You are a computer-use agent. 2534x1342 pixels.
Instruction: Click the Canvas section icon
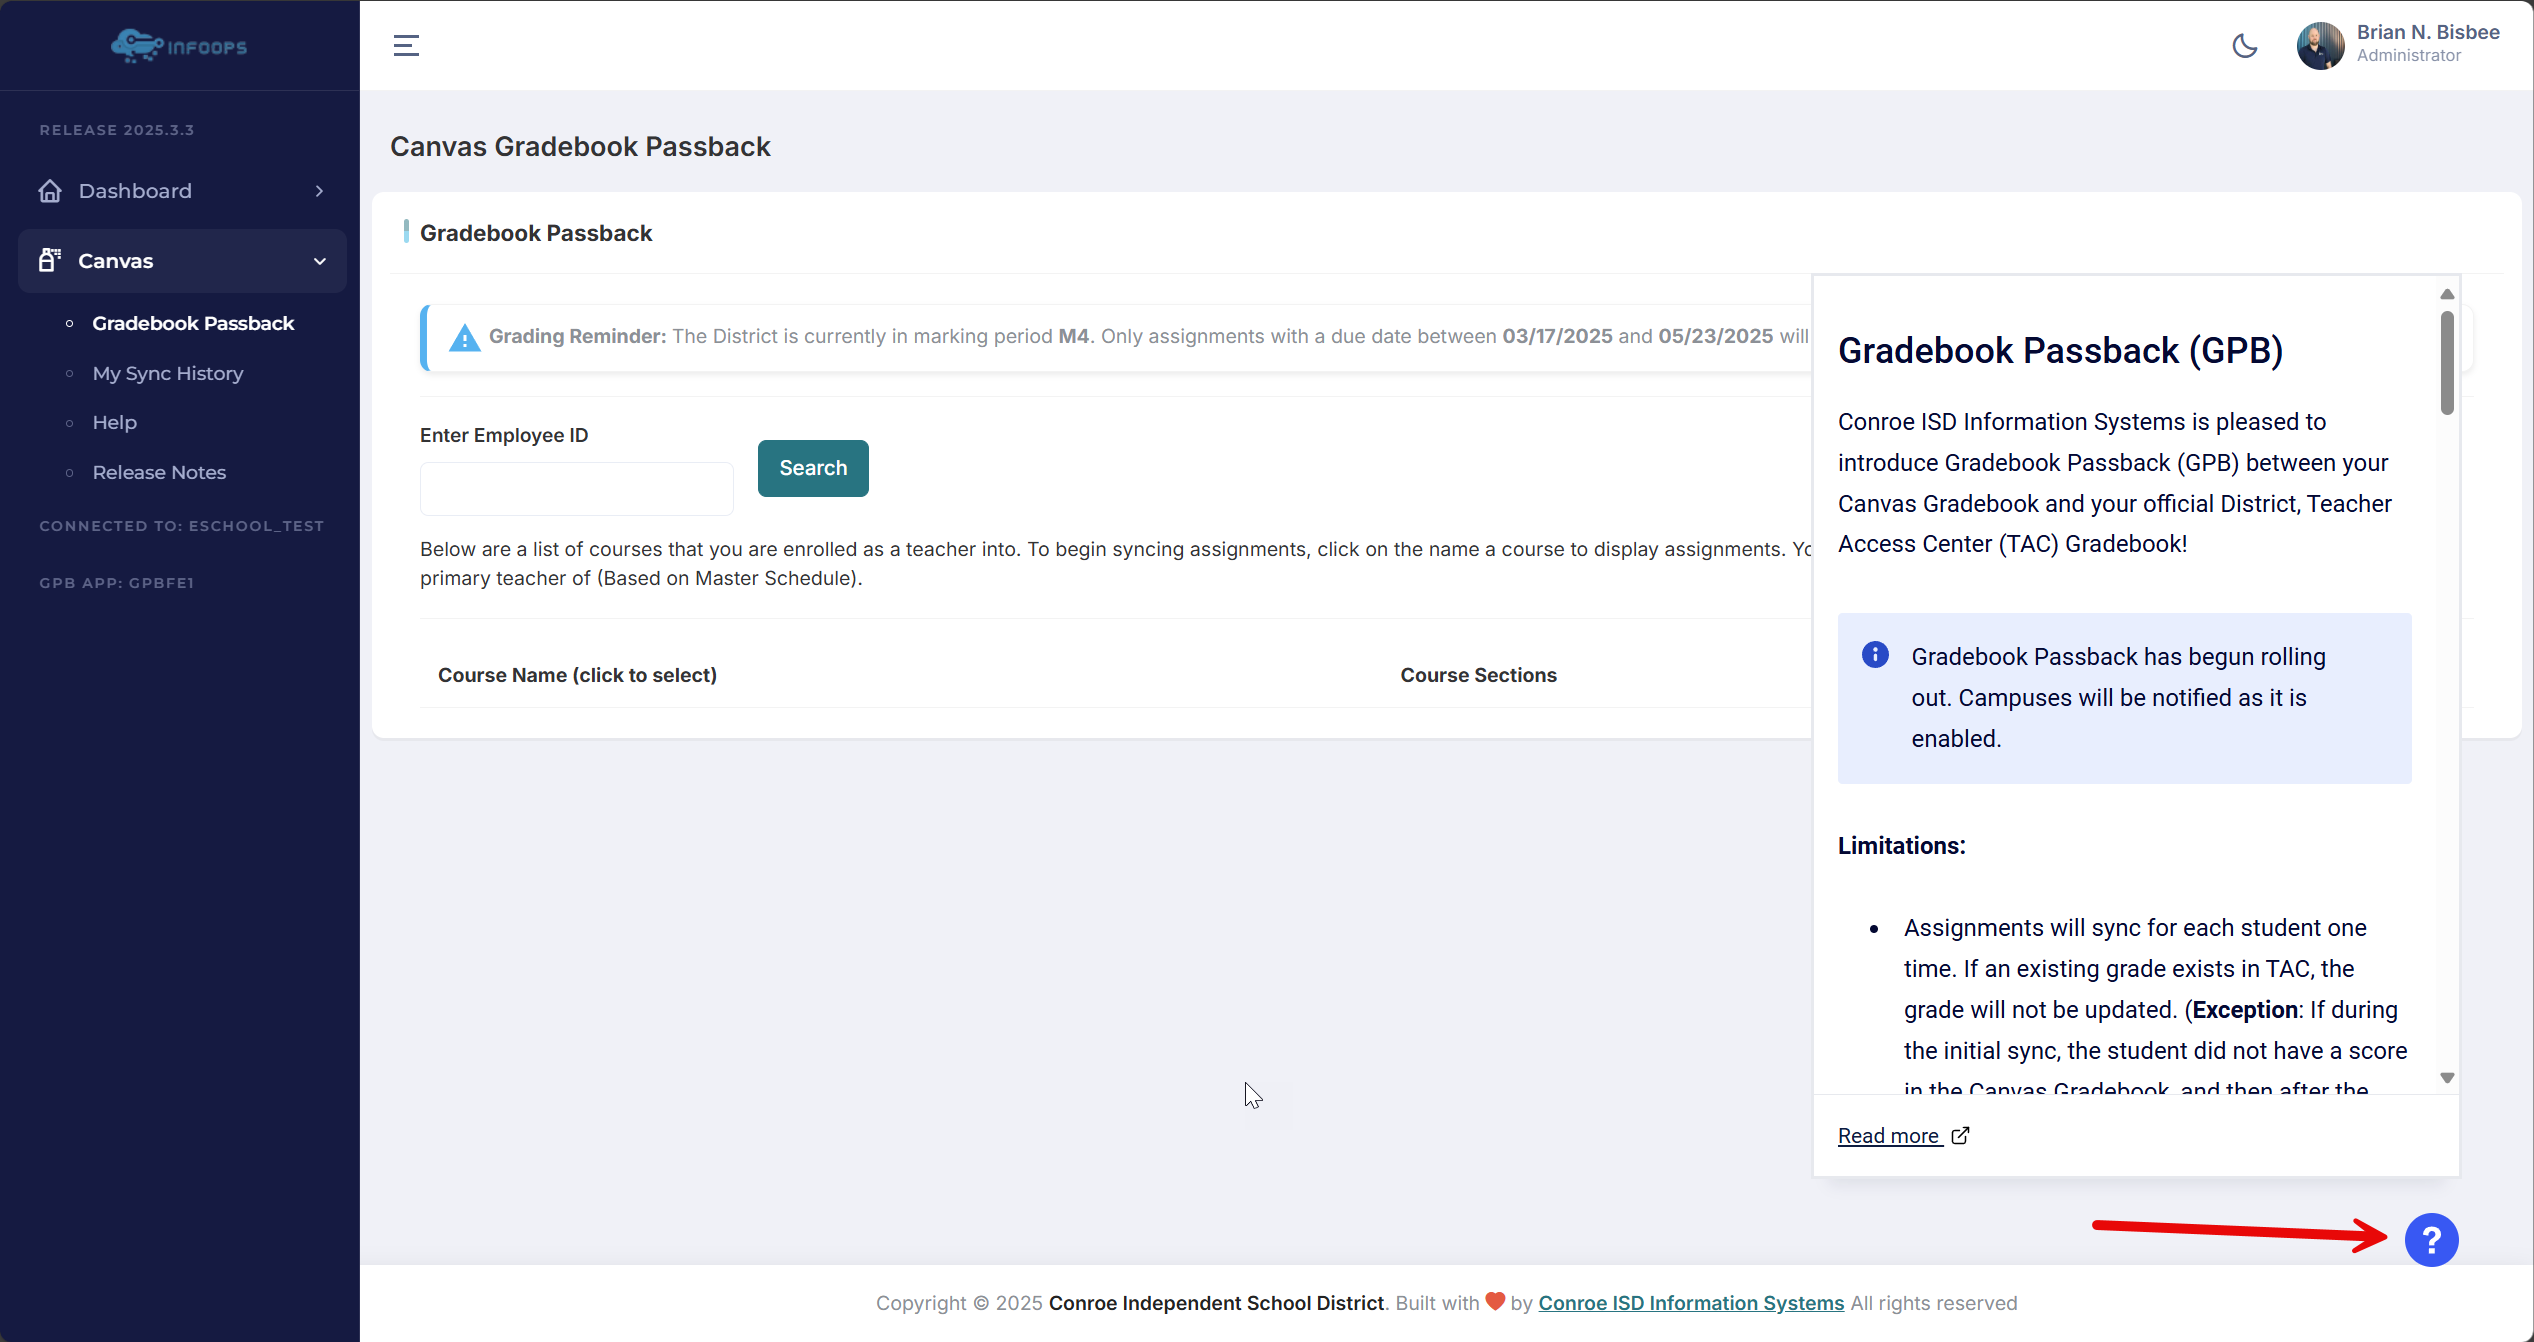[50, 261]
